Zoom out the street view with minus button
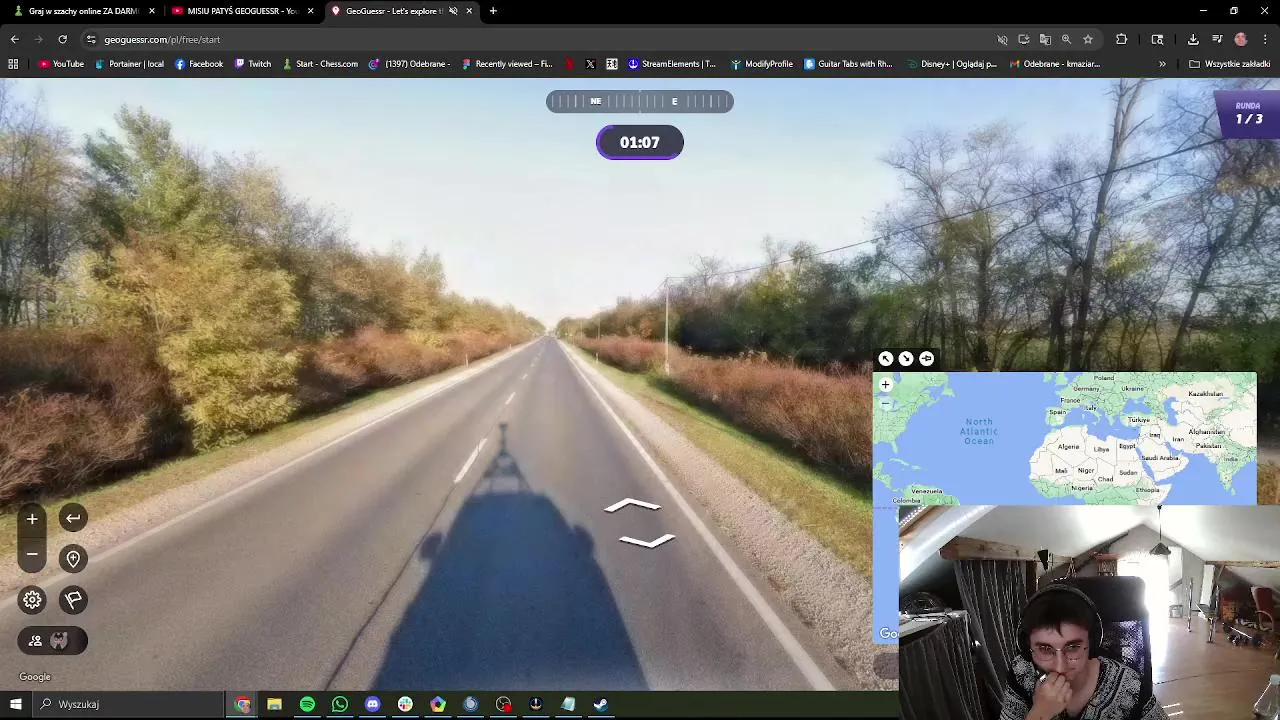Image resolution: width=1280 pixels, height=720 pixels. click(x=32, y=554)
